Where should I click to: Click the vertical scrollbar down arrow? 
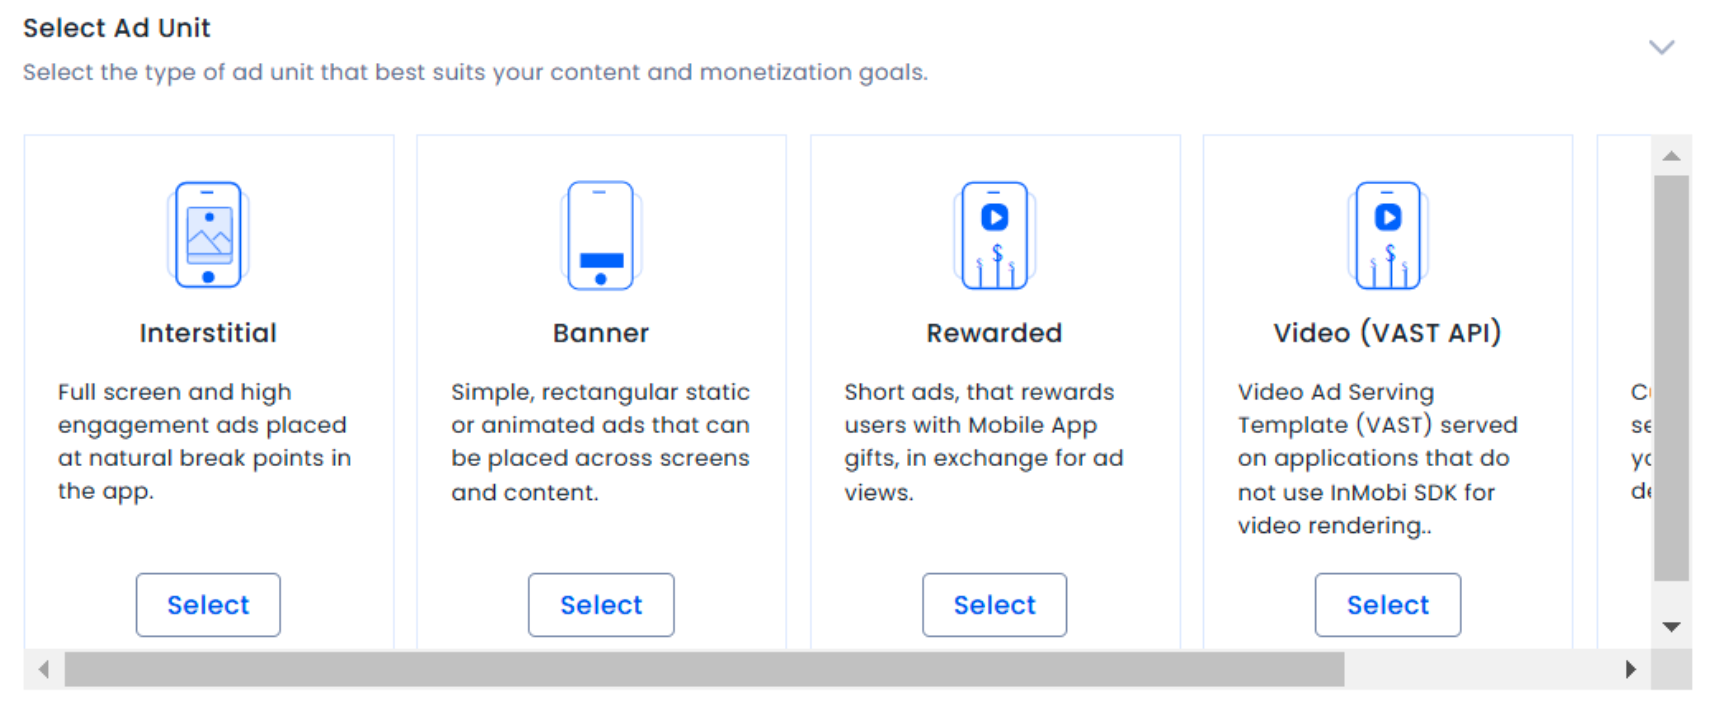[1671, 627]
